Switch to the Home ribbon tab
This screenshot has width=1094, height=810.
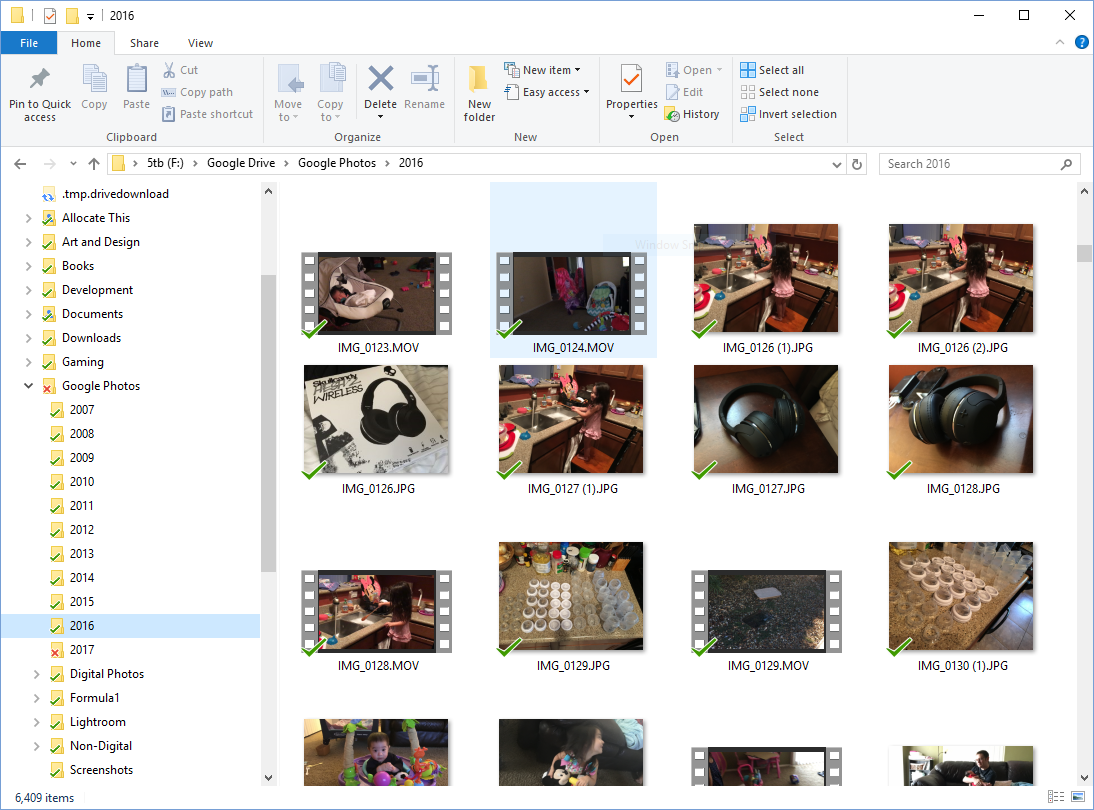(x=86, y=43)
